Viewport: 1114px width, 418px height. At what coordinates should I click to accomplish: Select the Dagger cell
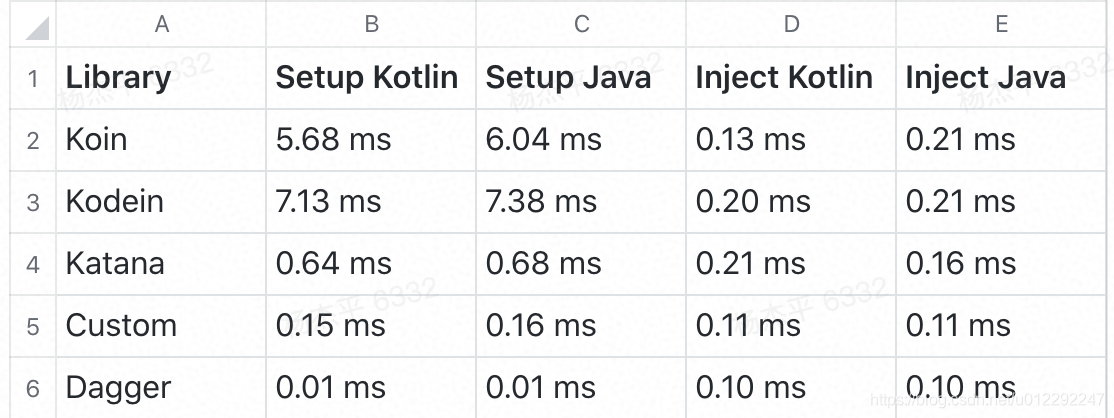click(161, 388)
